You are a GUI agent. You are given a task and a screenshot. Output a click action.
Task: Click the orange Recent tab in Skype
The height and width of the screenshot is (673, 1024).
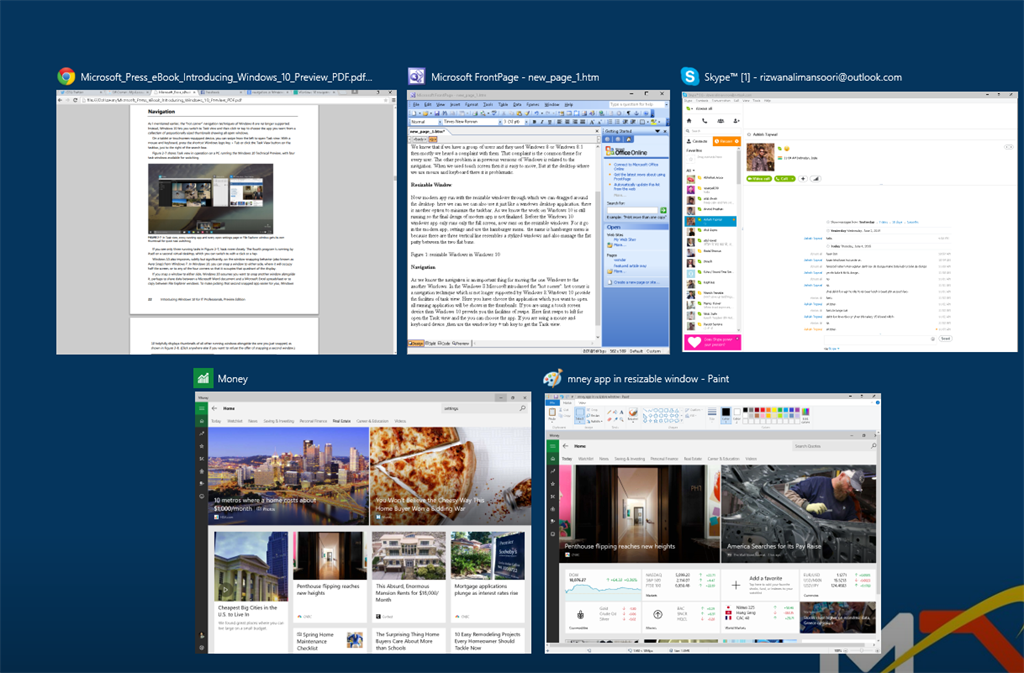point(726,141)
